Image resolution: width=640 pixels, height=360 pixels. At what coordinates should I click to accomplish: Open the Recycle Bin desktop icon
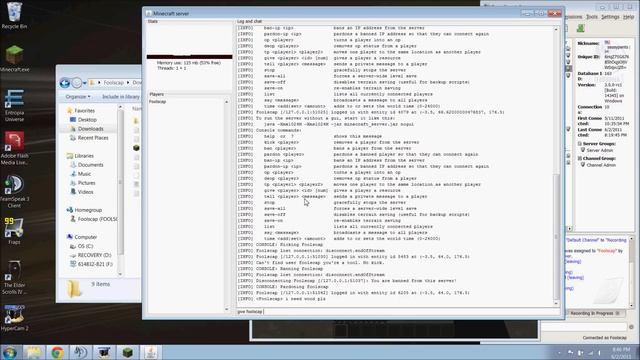coord(14,16)
